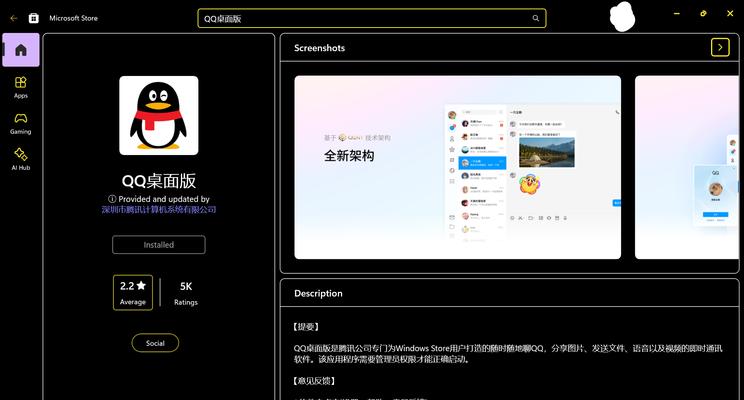
Task: Click the Description heading
Action: click(318, 293)
